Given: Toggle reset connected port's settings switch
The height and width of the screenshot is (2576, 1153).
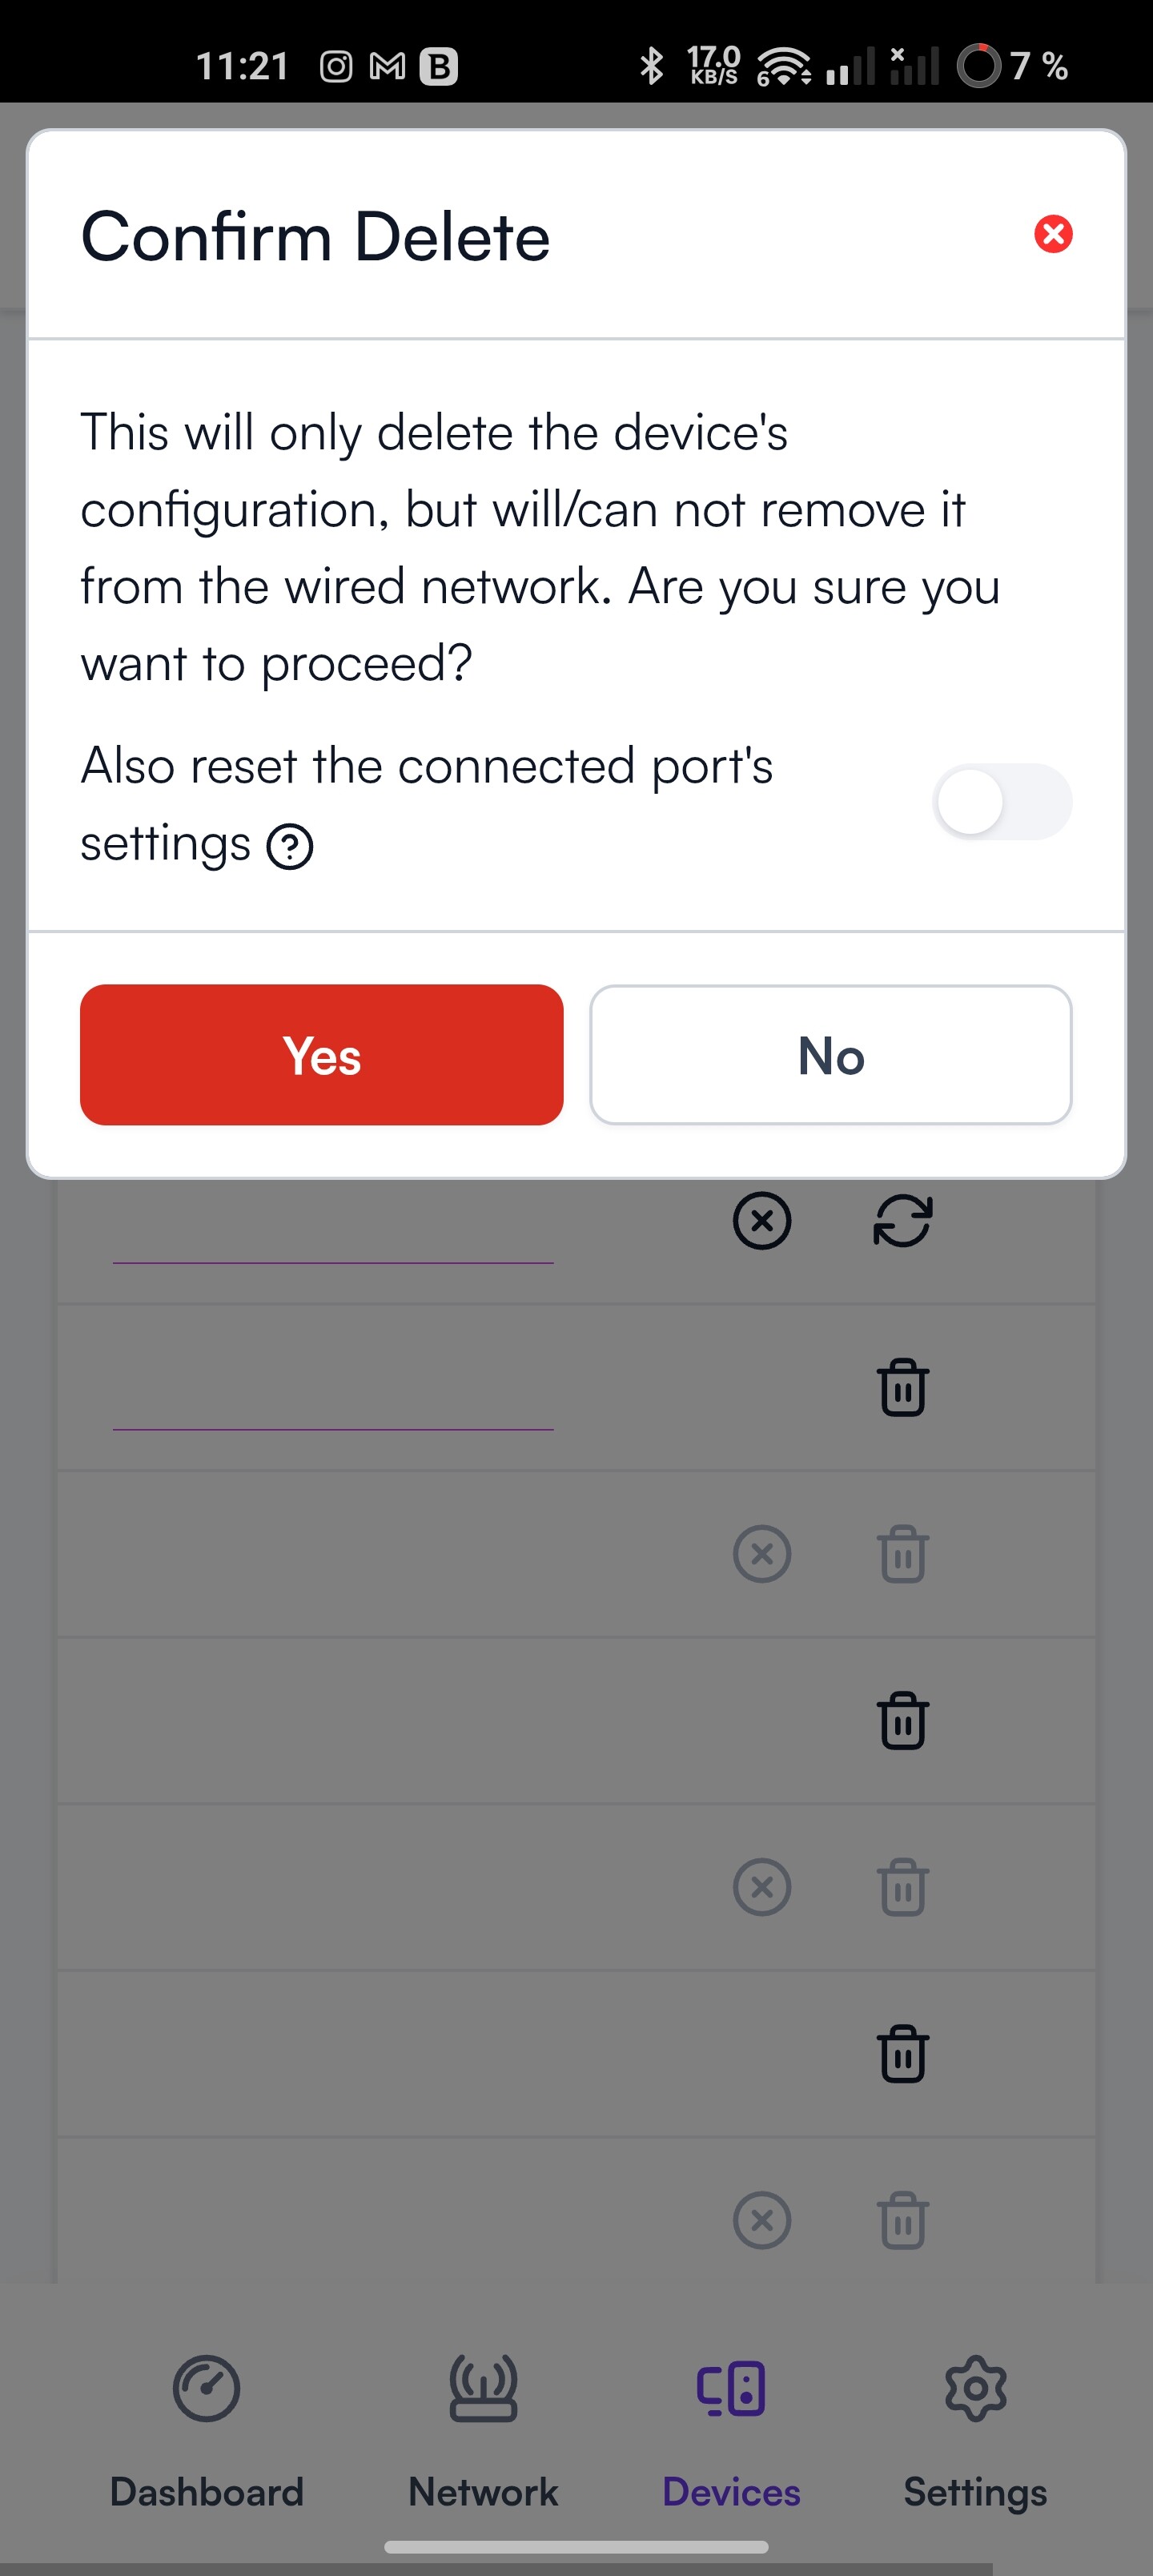Looking at the screenshot, I should [1002, 802].
